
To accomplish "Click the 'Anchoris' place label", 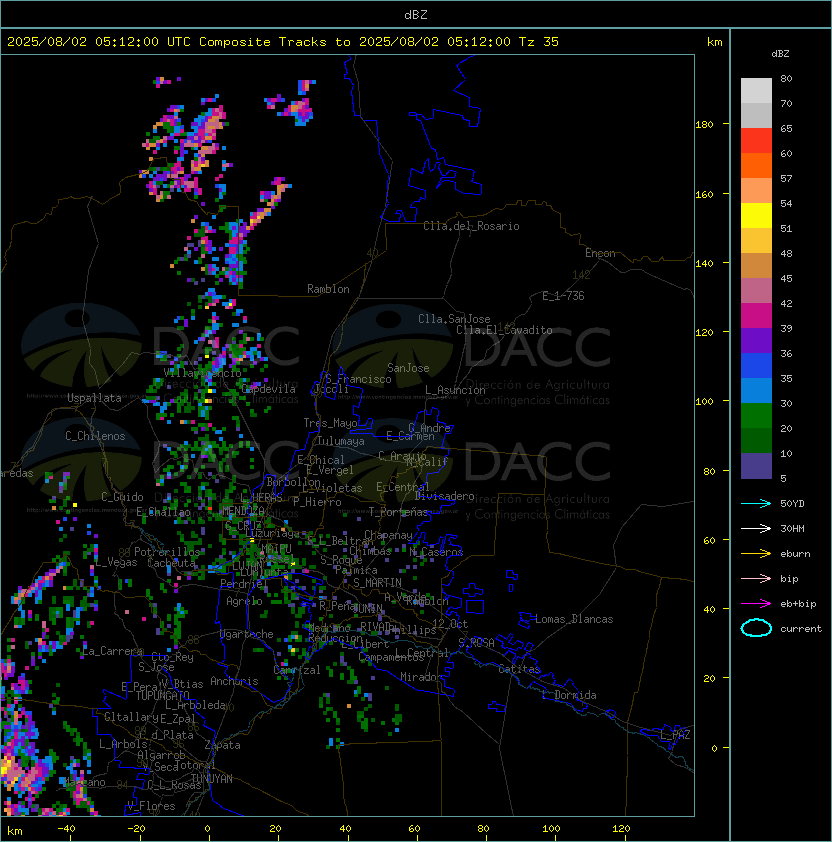I will pyautogui.click(x=234, y=681).
